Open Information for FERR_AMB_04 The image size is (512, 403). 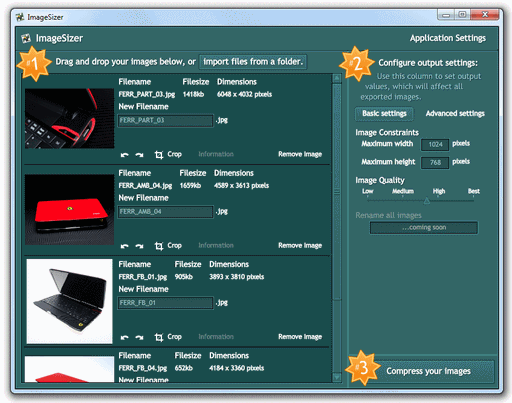216,245
